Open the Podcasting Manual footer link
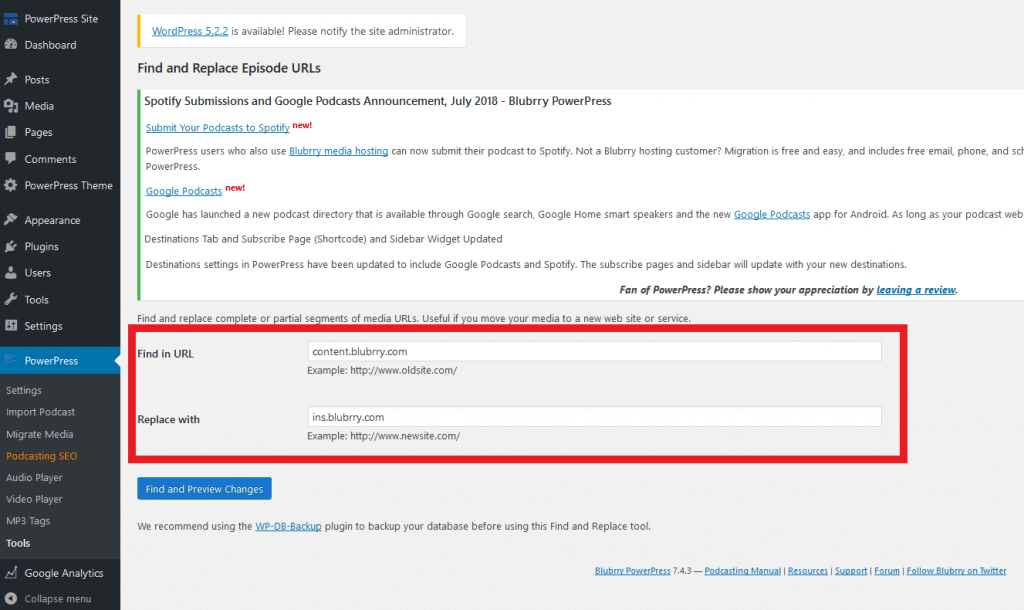Viewport: 1024px width, 610px height. [743, 571]
